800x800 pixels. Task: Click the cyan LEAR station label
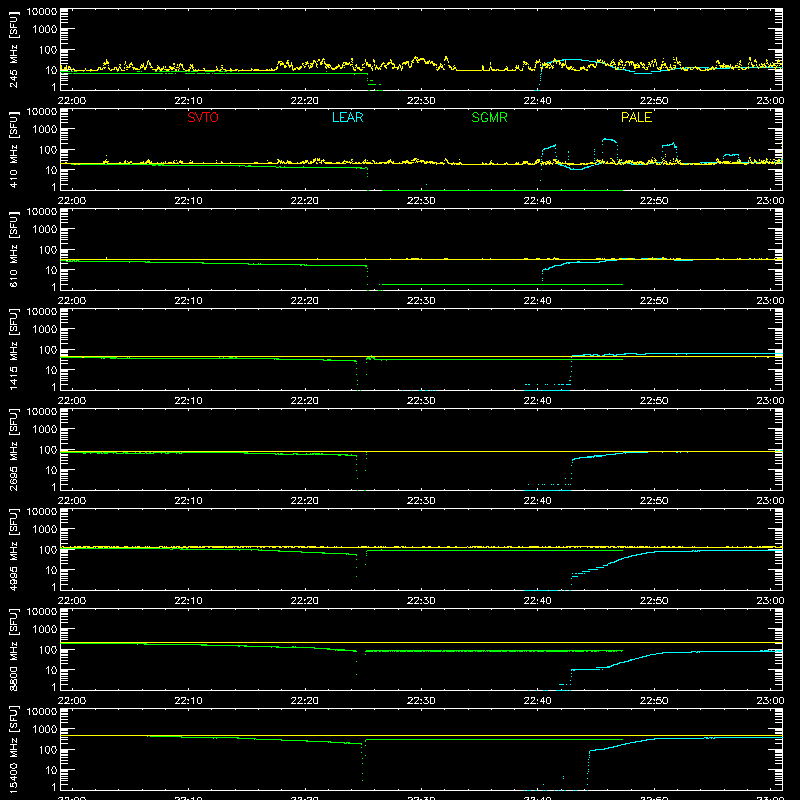click(x=347, y=117)
